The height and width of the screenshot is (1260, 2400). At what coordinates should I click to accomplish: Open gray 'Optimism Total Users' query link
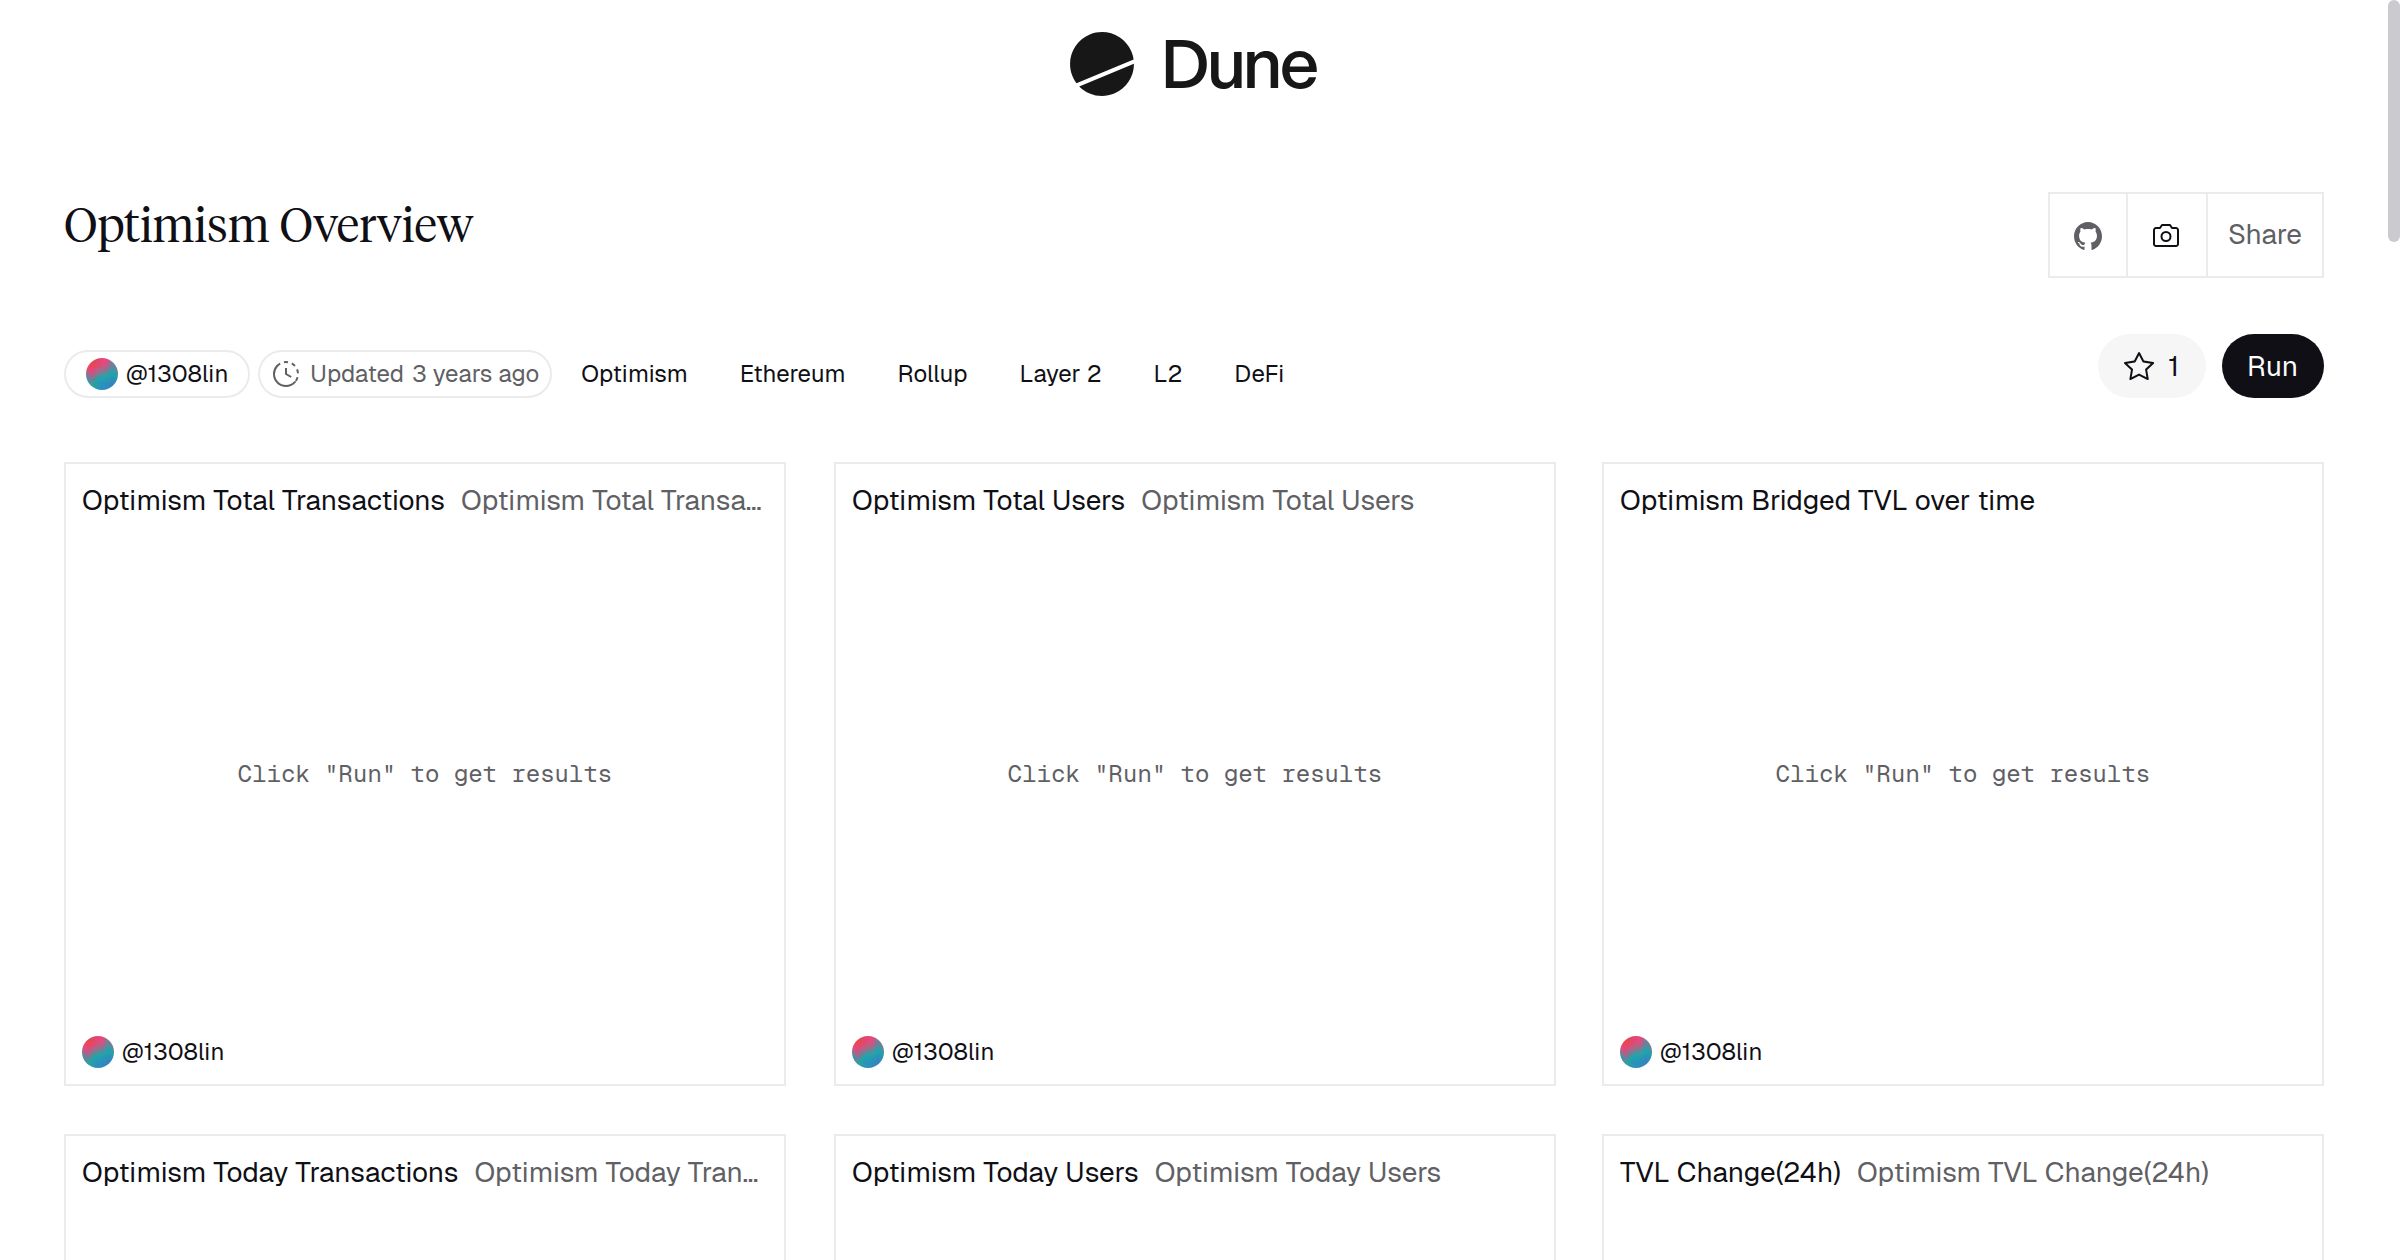point(1277,500)
